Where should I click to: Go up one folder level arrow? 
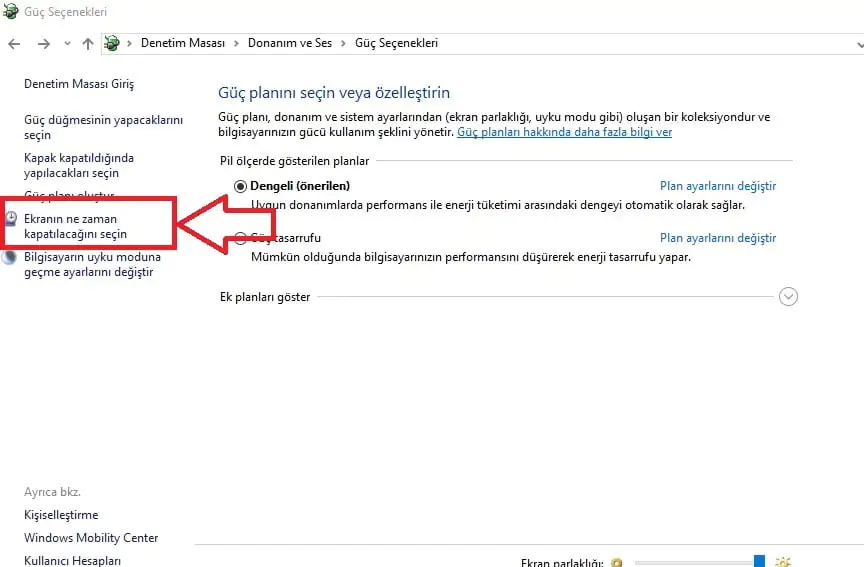[x=88, y=44]
